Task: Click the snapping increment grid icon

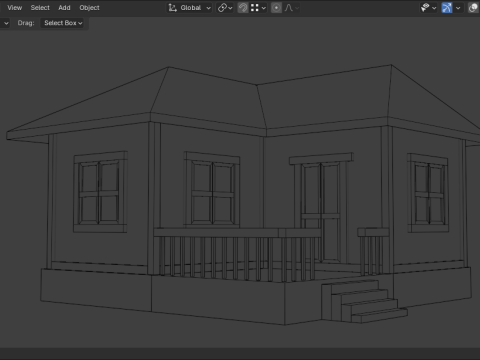Action: coord(255,8)
